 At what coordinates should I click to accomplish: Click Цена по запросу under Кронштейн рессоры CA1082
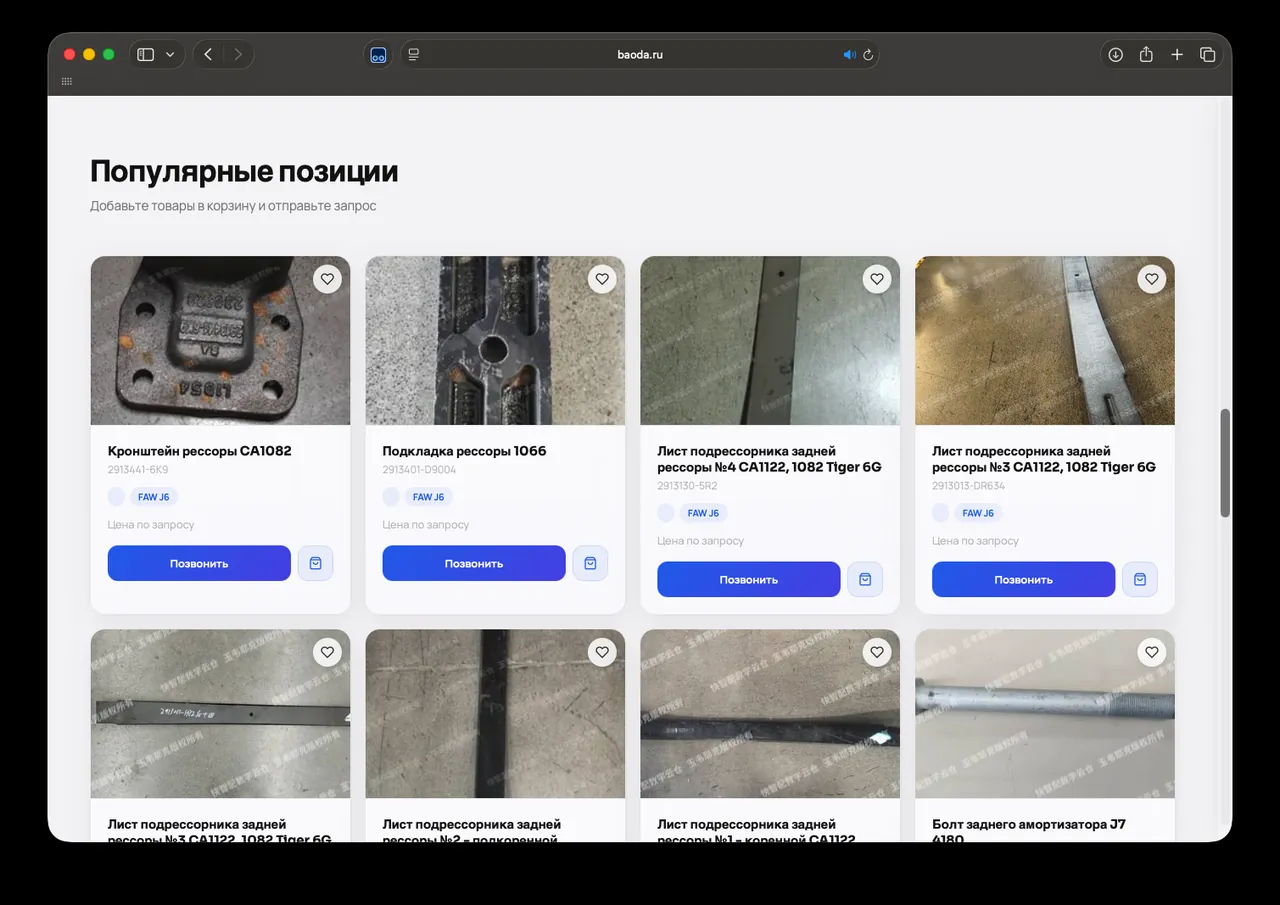pyautogui.click(x=151, y=525)
